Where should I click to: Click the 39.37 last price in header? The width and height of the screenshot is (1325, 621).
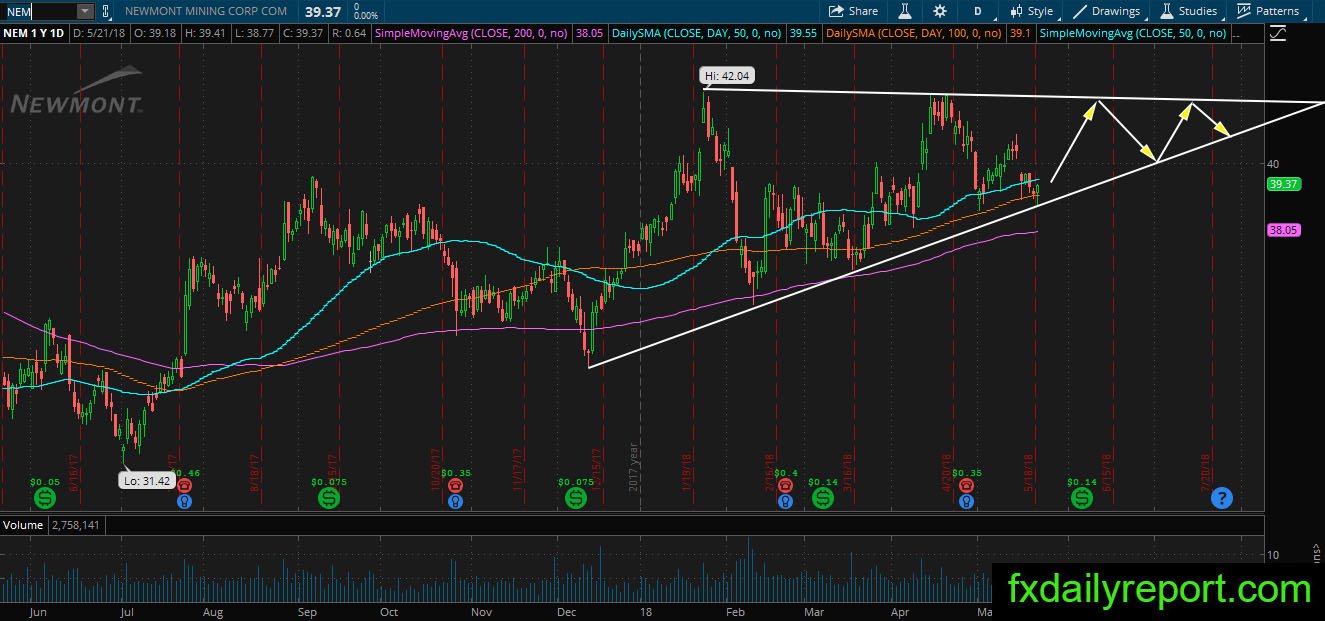[322, 11]
